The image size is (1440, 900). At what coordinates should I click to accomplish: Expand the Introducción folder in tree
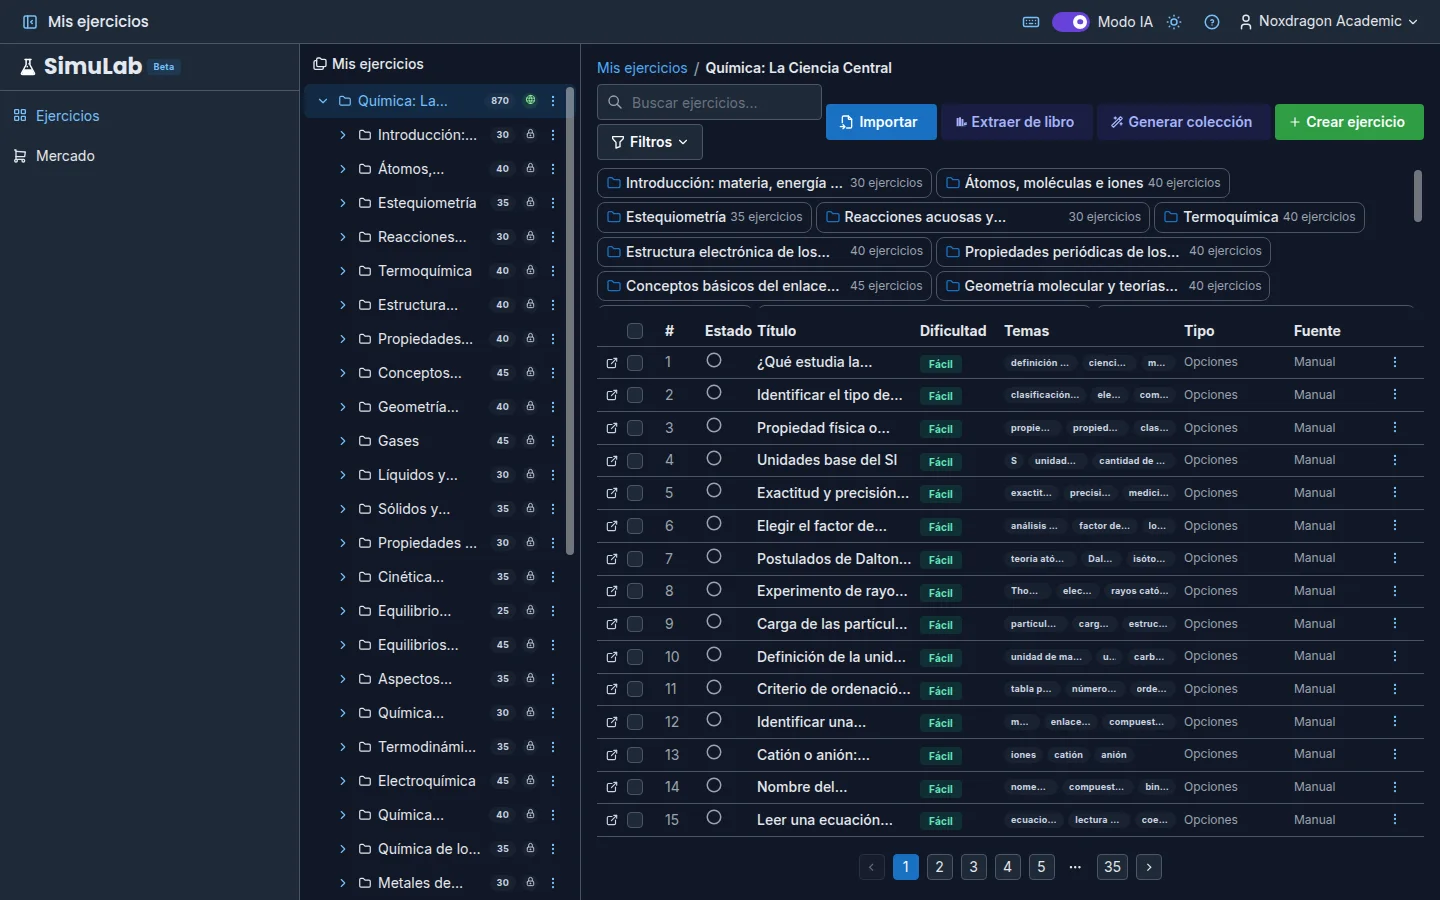pos(342,135)
